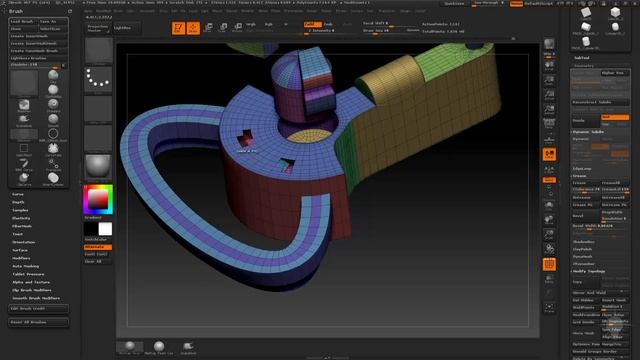Image resolution: width=640 pixels, height=360 pixels.
Task: Expand the SubTool section
Action: pos(581,58)
